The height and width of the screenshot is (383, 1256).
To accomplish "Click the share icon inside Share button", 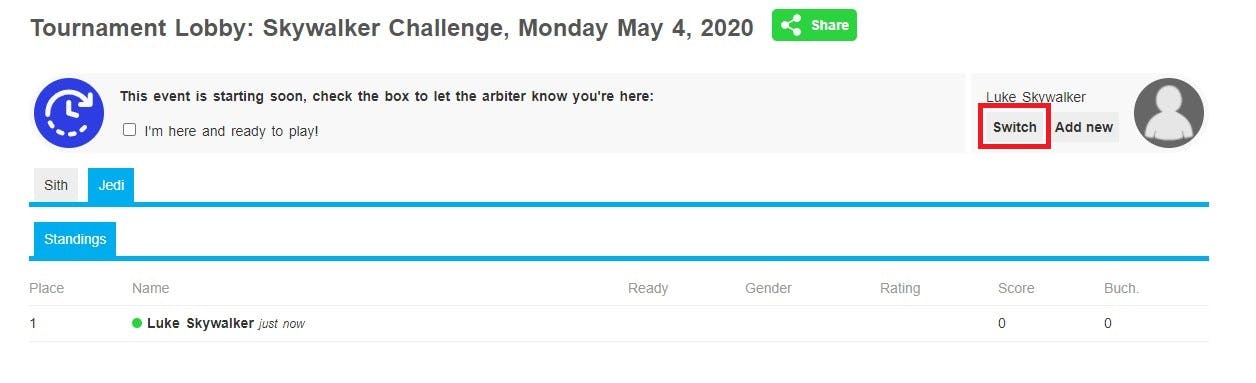I will [x=791, y=25].
